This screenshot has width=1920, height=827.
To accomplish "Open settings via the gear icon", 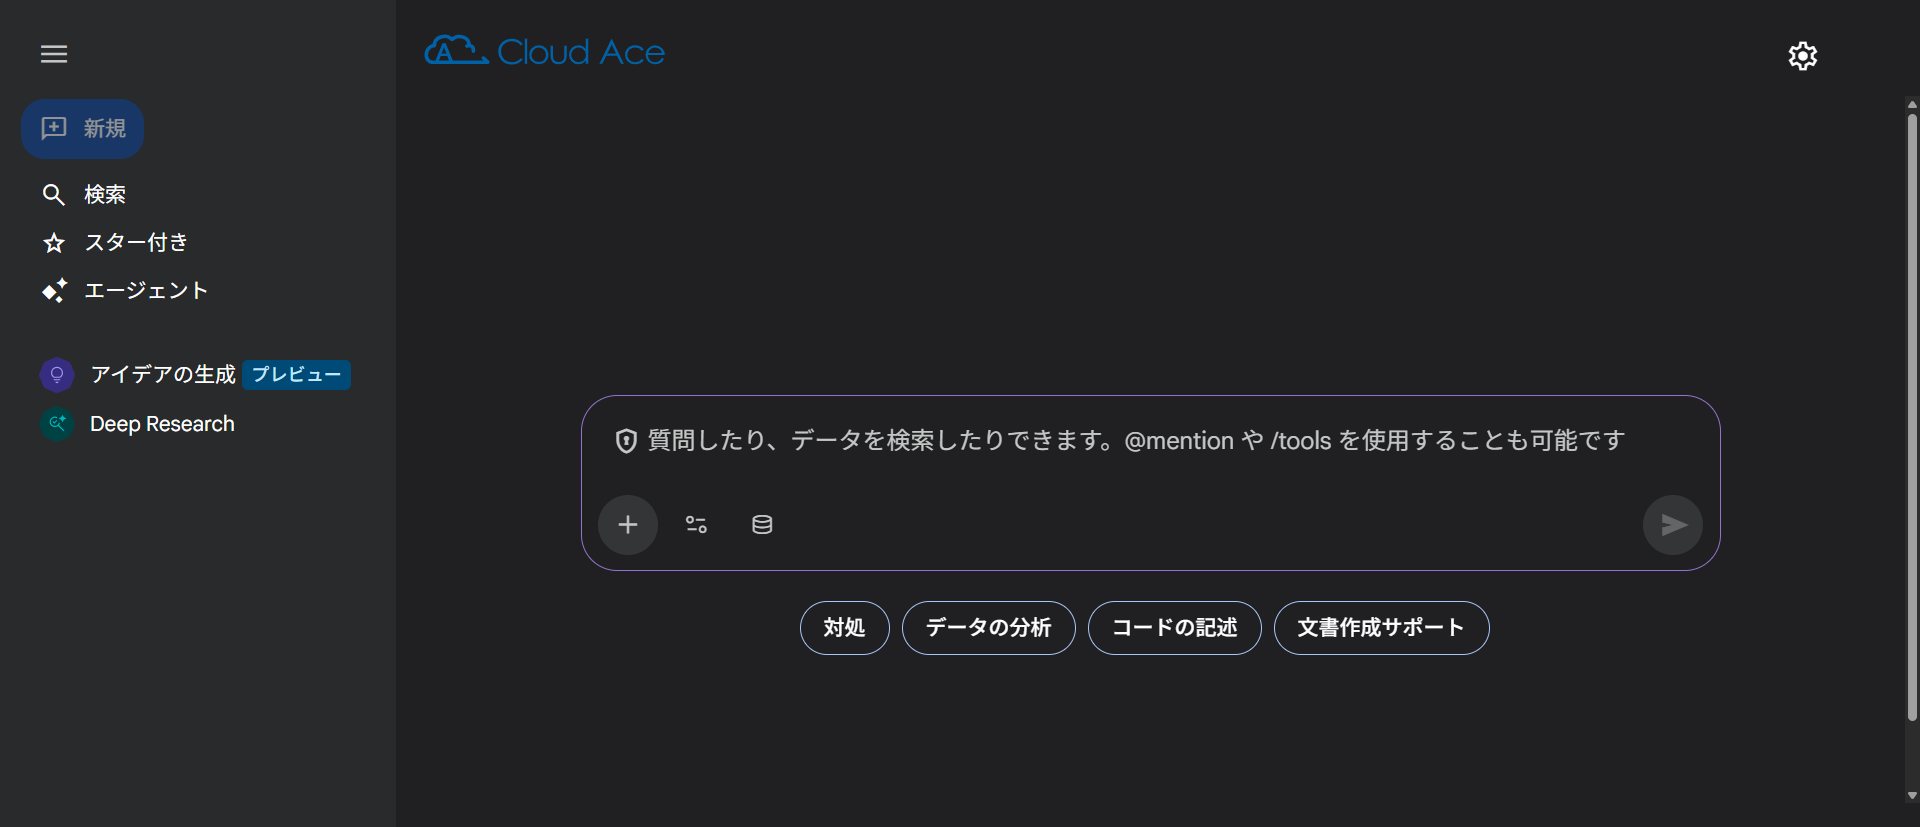I will (1802, 56).
